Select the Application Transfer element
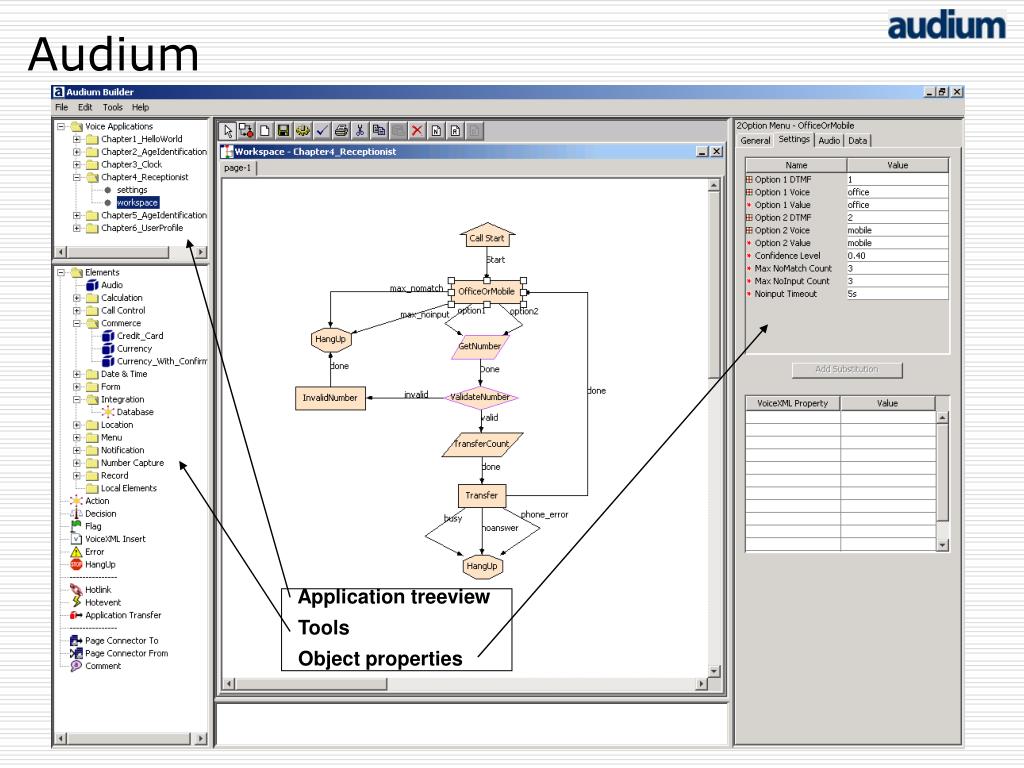 point(116,615)
